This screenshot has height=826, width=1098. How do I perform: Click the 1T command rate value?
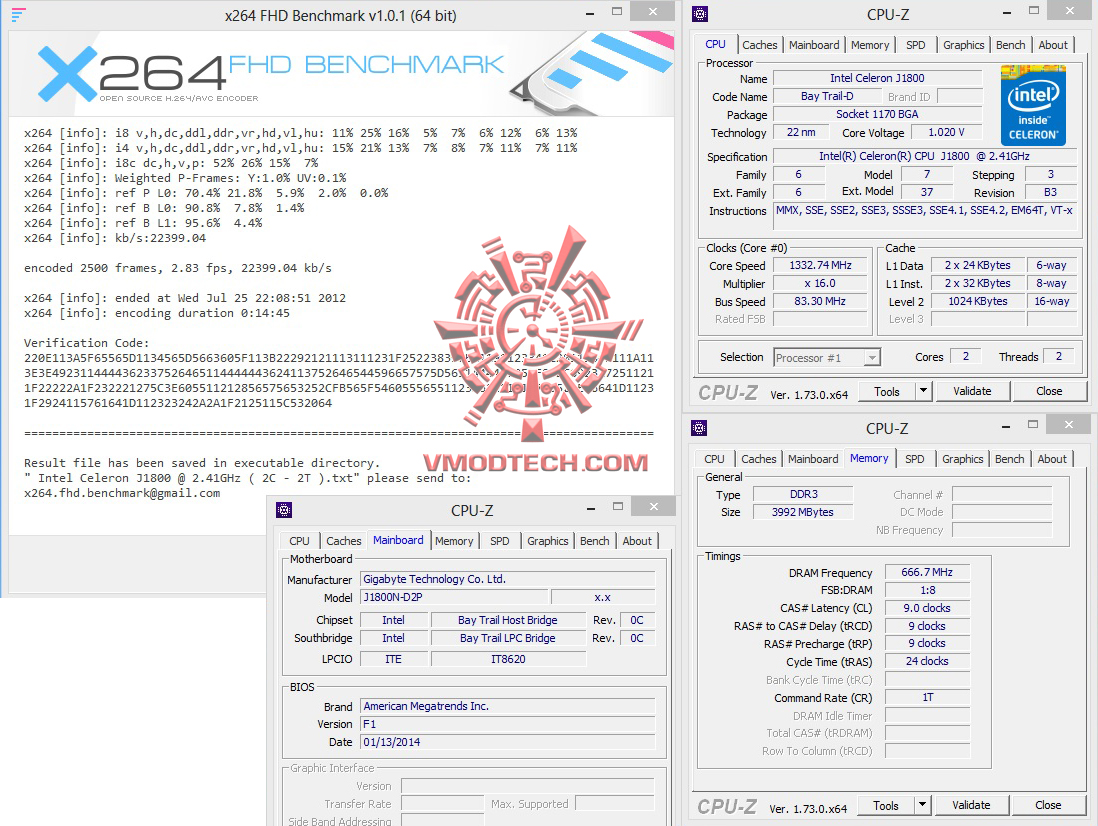927,697
